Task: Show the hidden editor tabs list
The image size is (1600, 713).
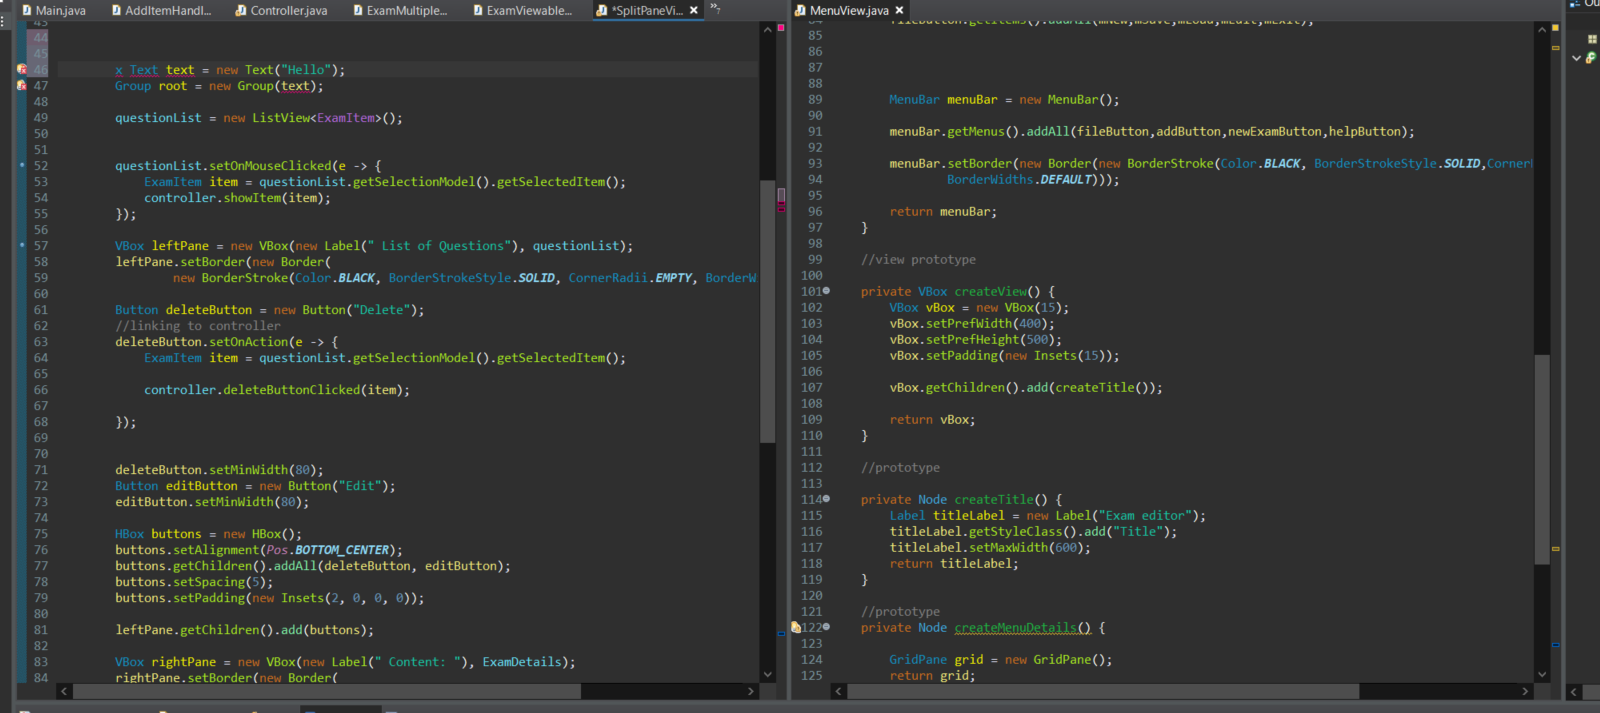Action: pyautogui.click(x=715, y=8)
